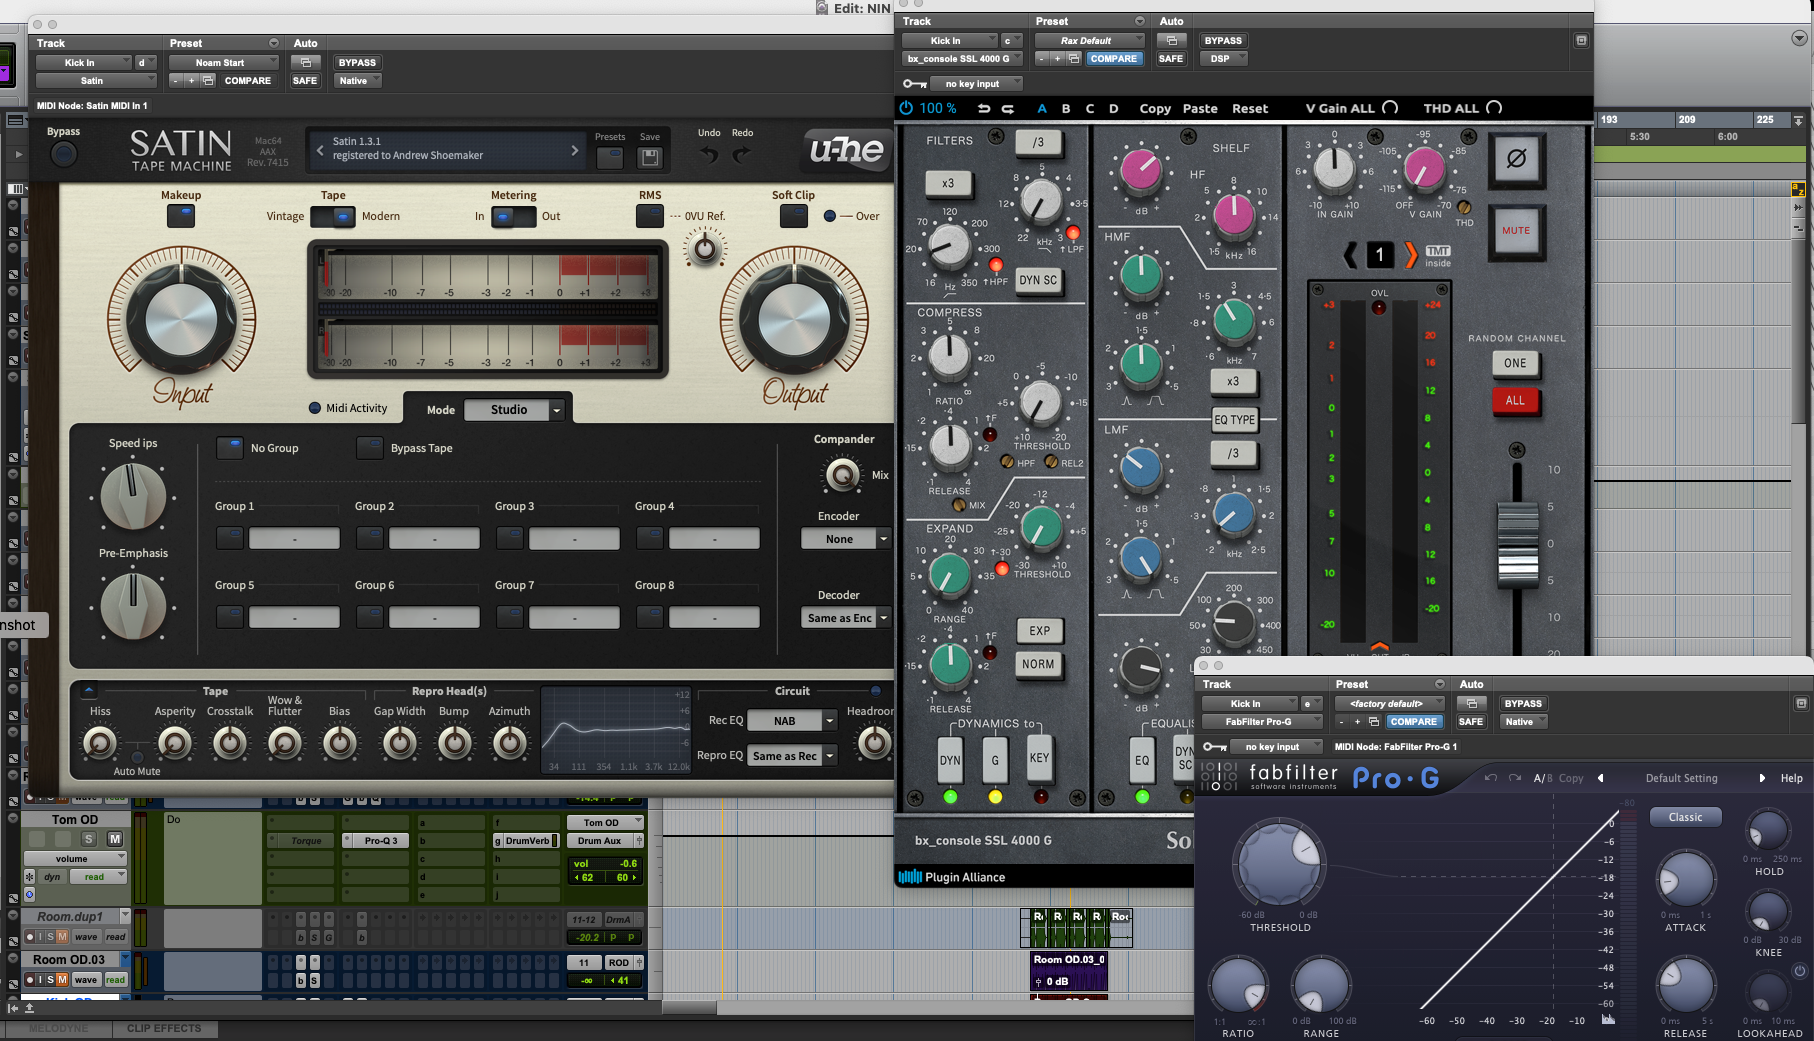Toggle Bypass on the Satin tape machine

click(x=63, y=153)
